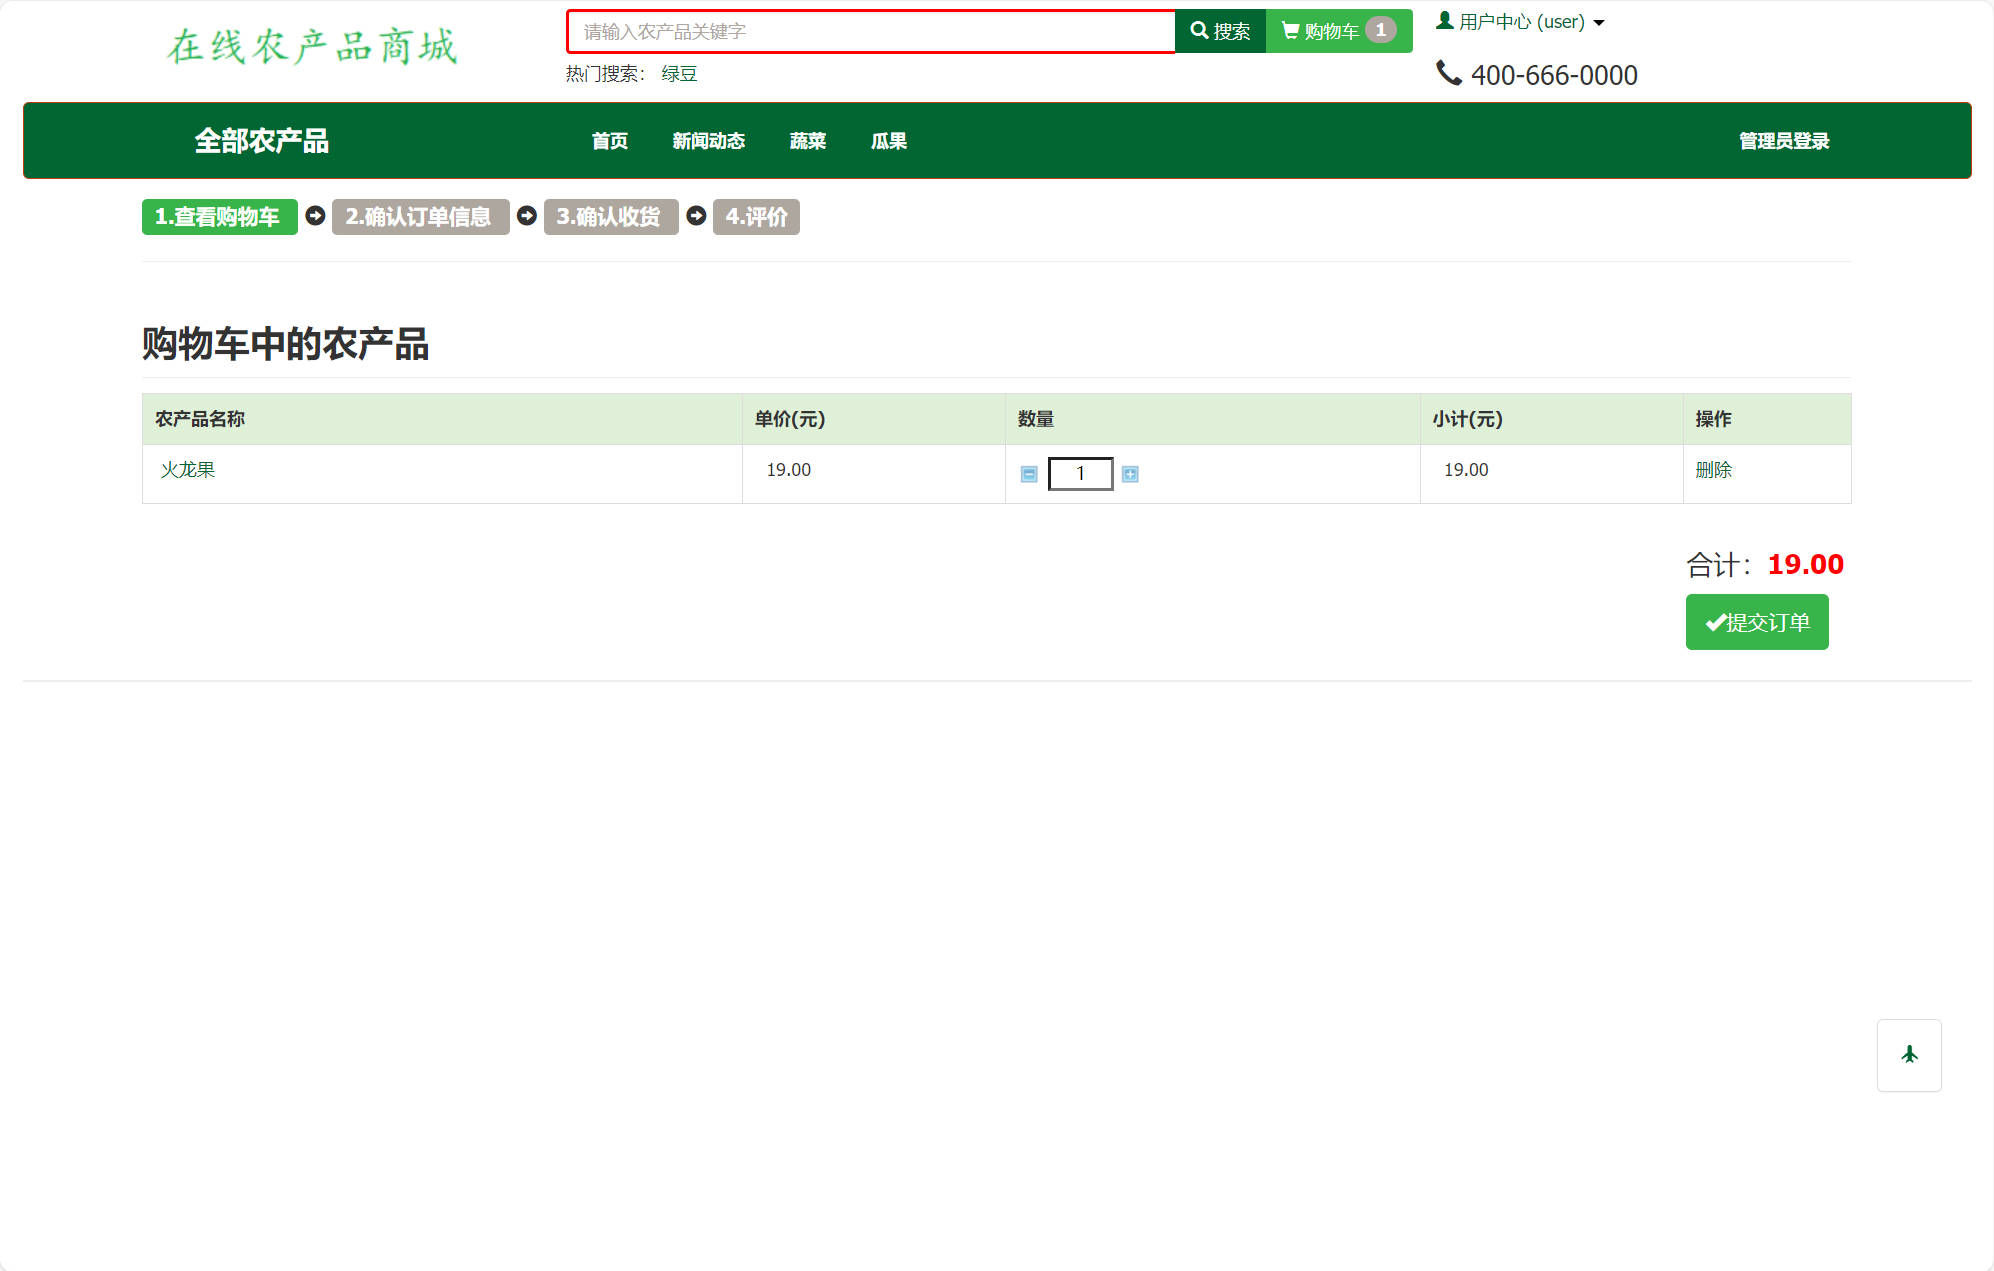Click the arrow icon after 查看购物车 step

[314, 216]
